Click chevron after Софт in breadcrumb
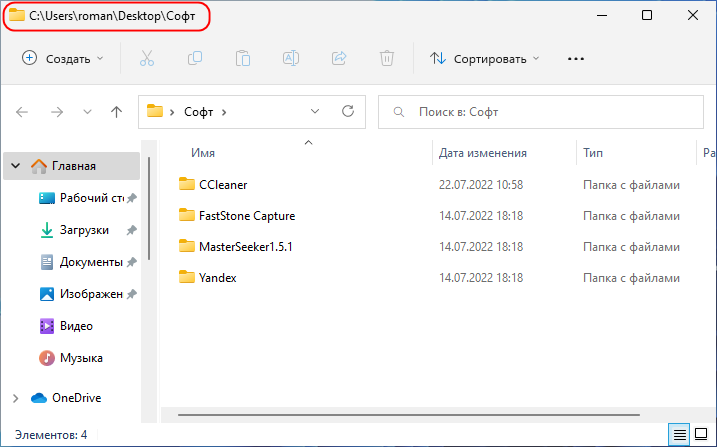The image size is (717, 447). pyautogui.click(x=224, y=112)
